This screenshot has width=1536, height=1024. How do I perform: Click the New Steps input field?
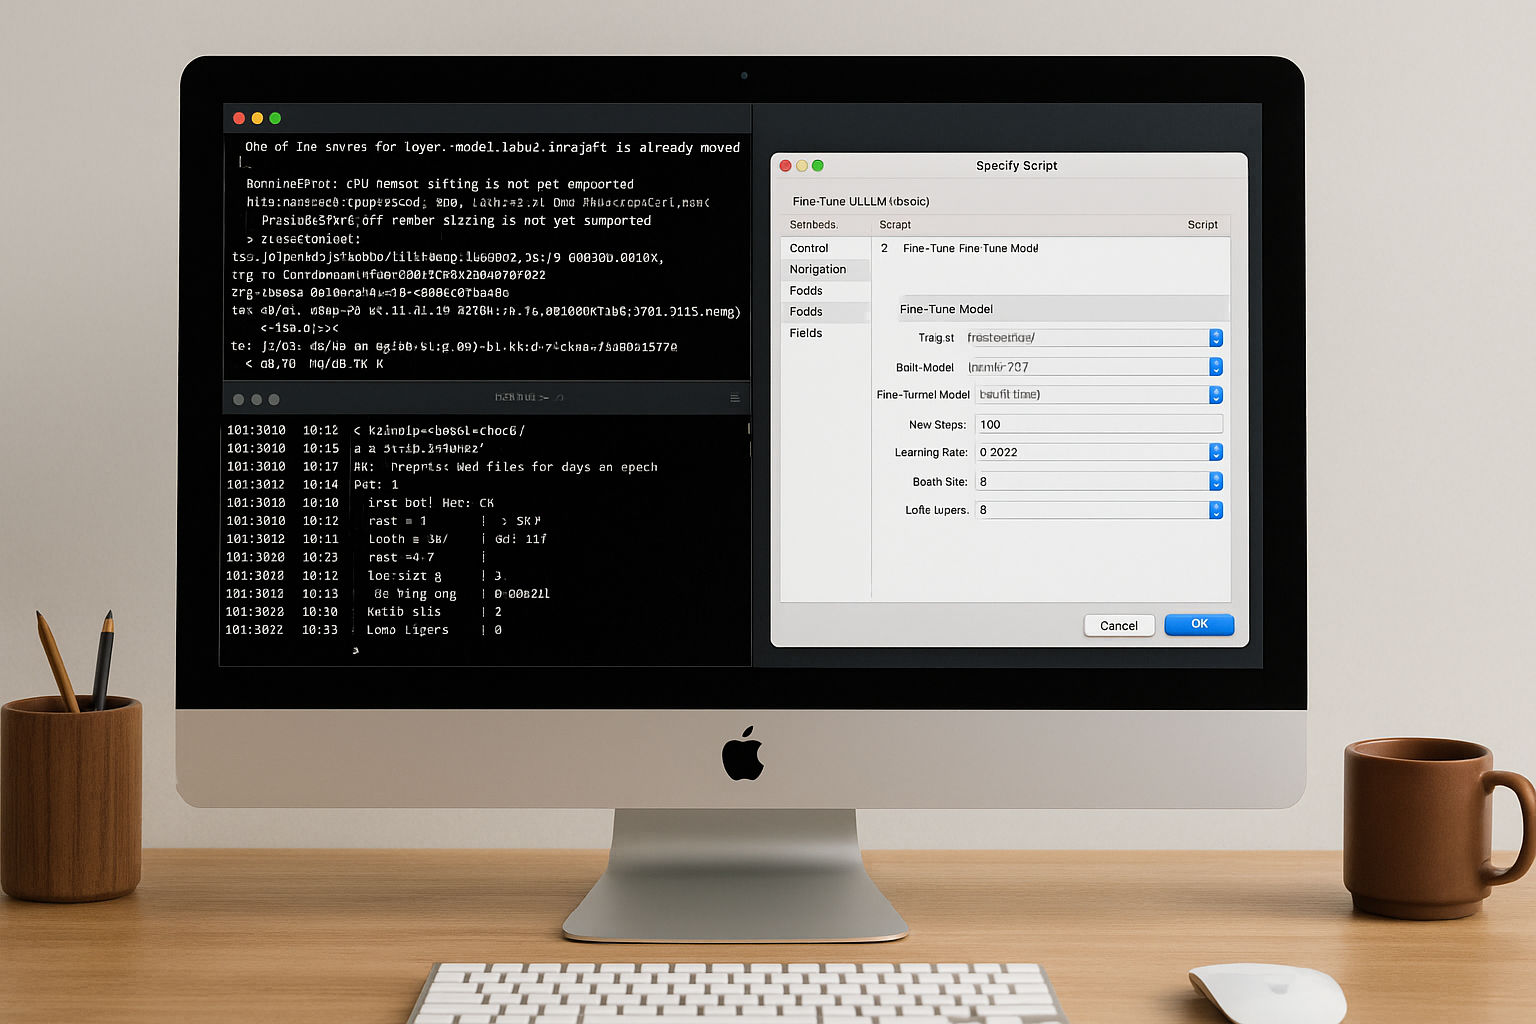[x=1098, y=424]
